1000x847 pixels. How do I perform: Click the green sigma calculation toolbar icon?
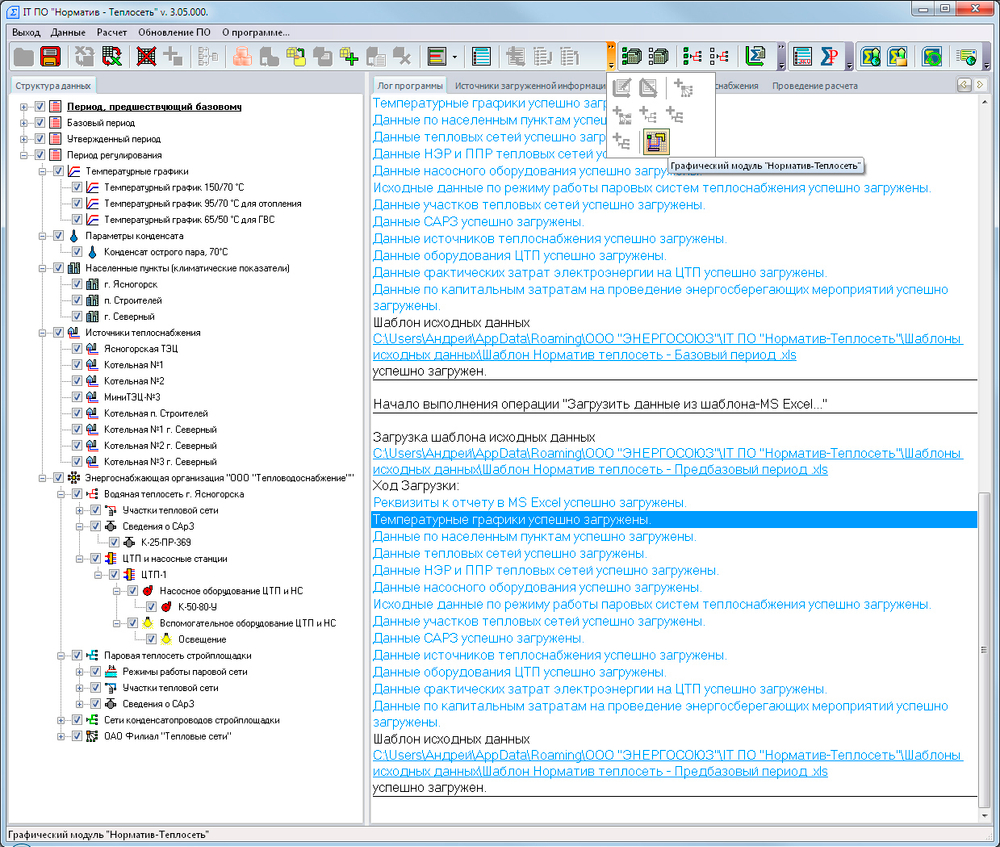[x=757, y=56]
